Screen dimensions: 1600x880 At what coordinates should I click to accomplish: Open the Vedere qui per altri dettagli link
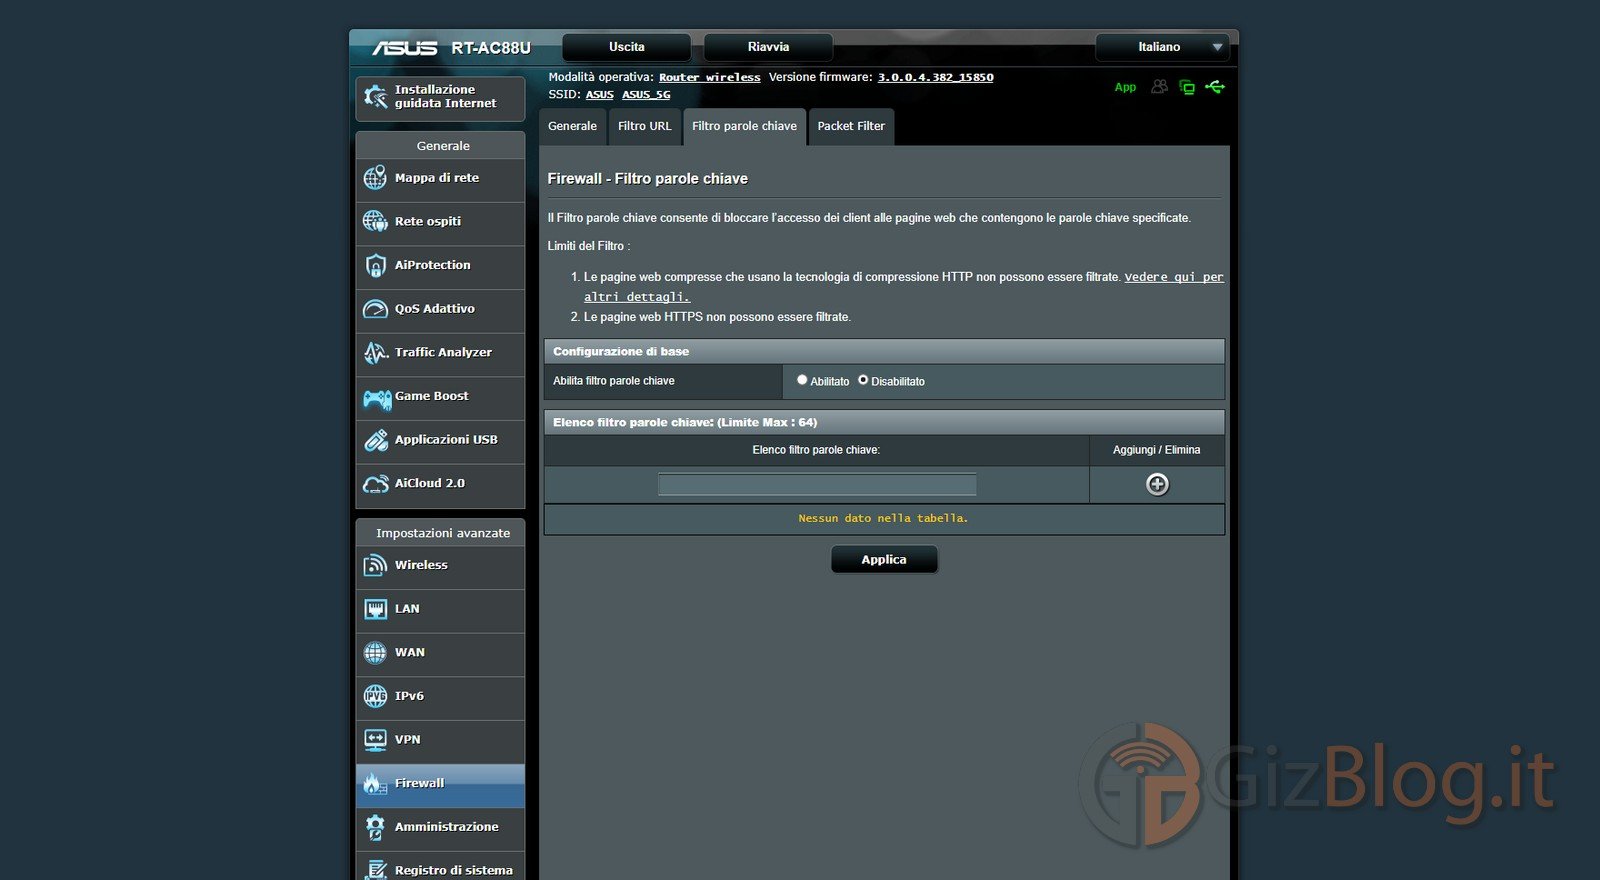coord(904,287)
